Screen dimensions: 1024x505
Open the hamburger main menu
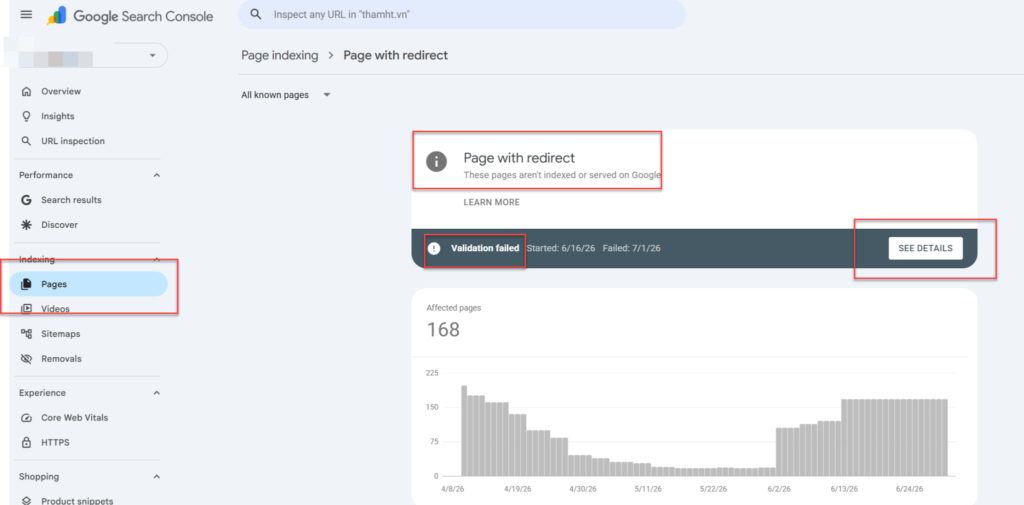pyautogui.click(x=26, y=14)
